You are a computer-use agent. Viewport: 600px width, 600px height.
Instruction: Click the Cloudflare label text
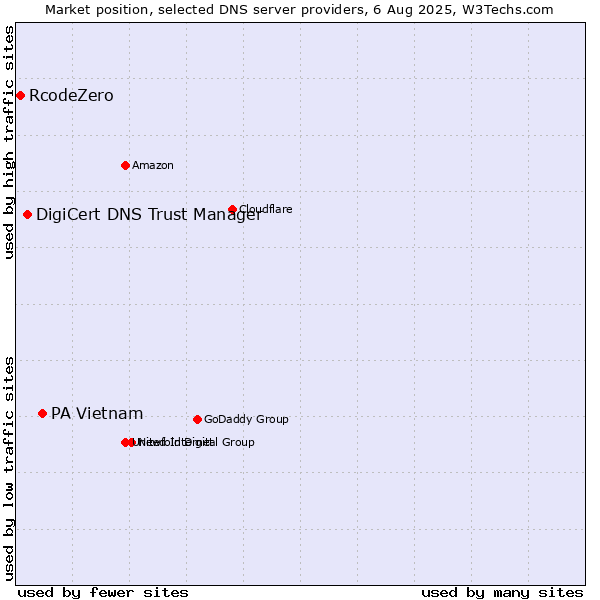(x=266, y=209)
